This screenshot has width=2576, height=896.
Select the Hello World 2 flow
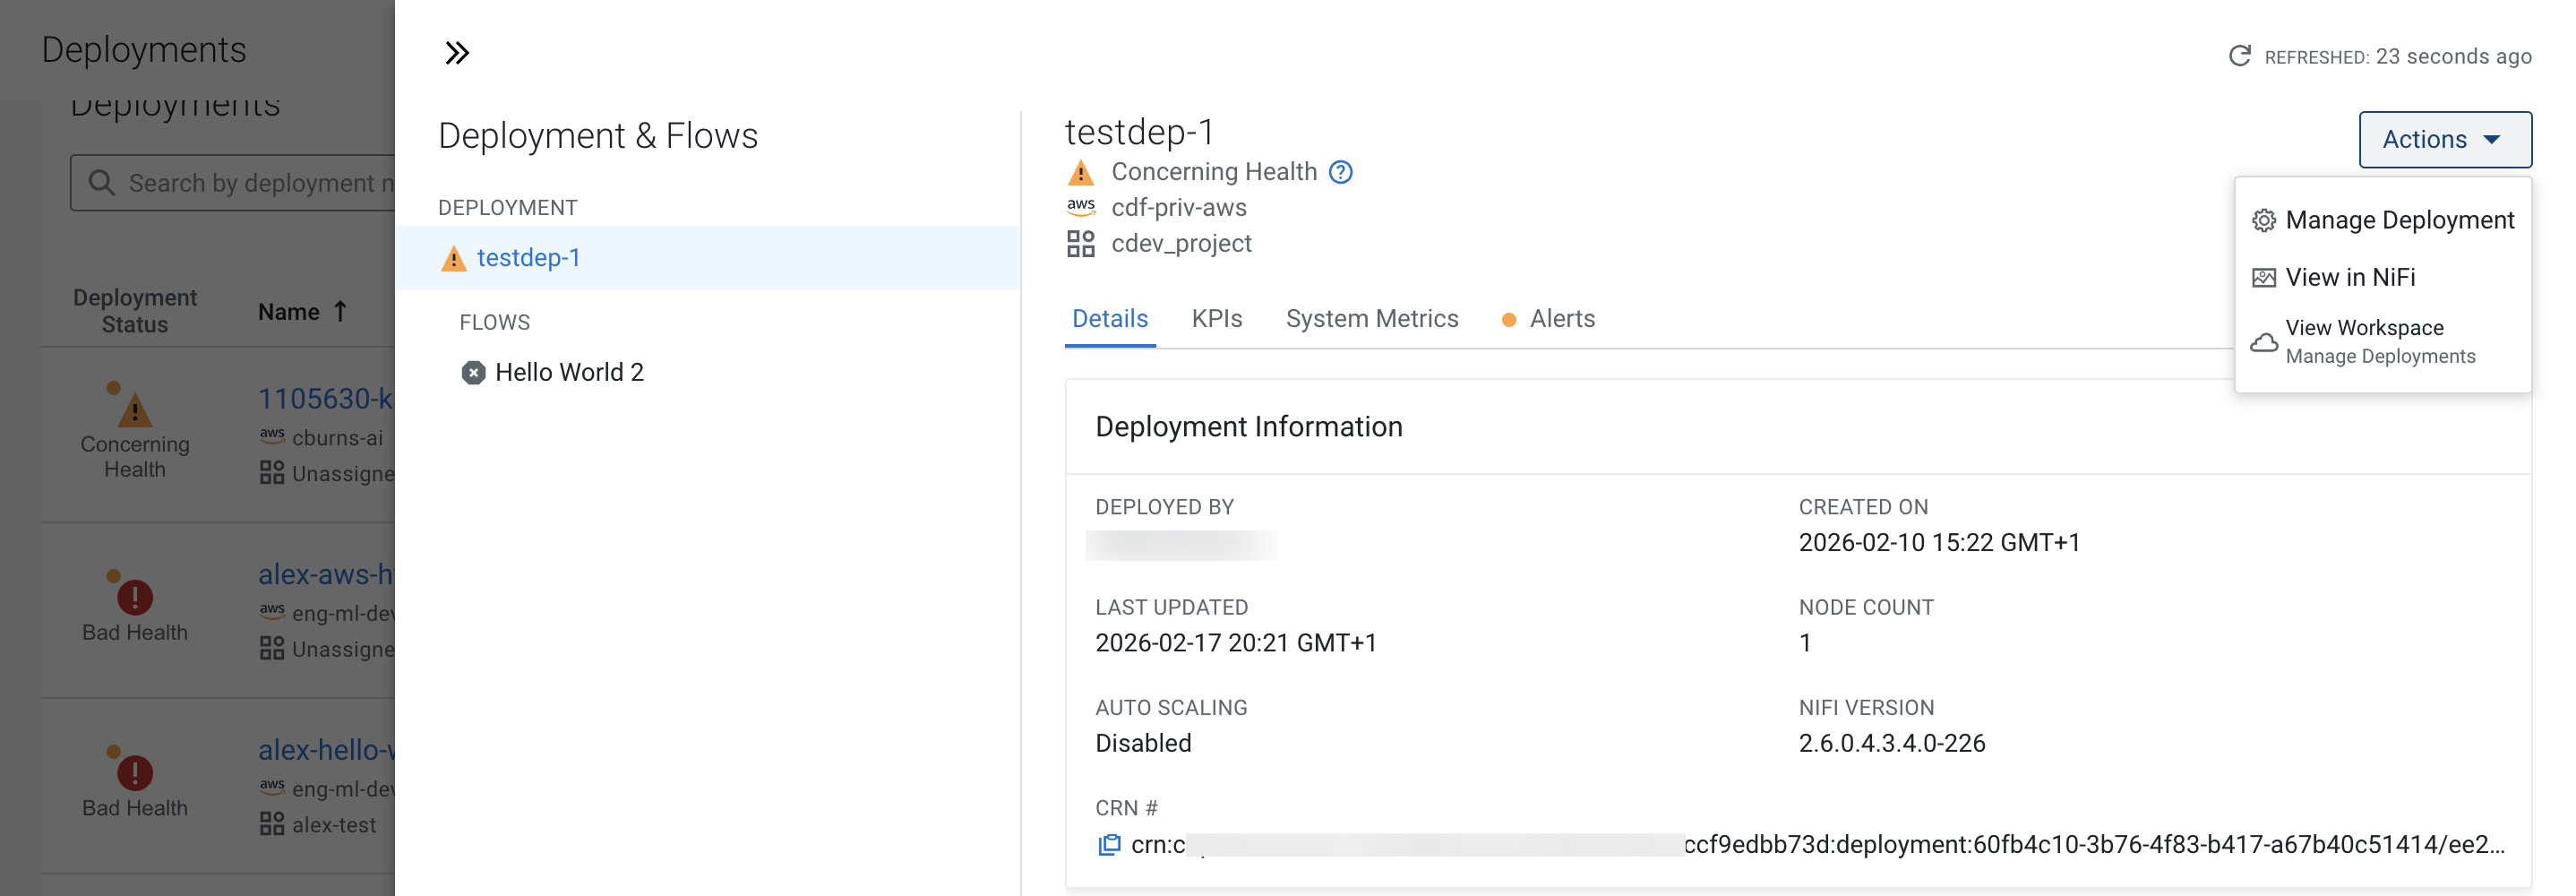click(x=568, y=373)
